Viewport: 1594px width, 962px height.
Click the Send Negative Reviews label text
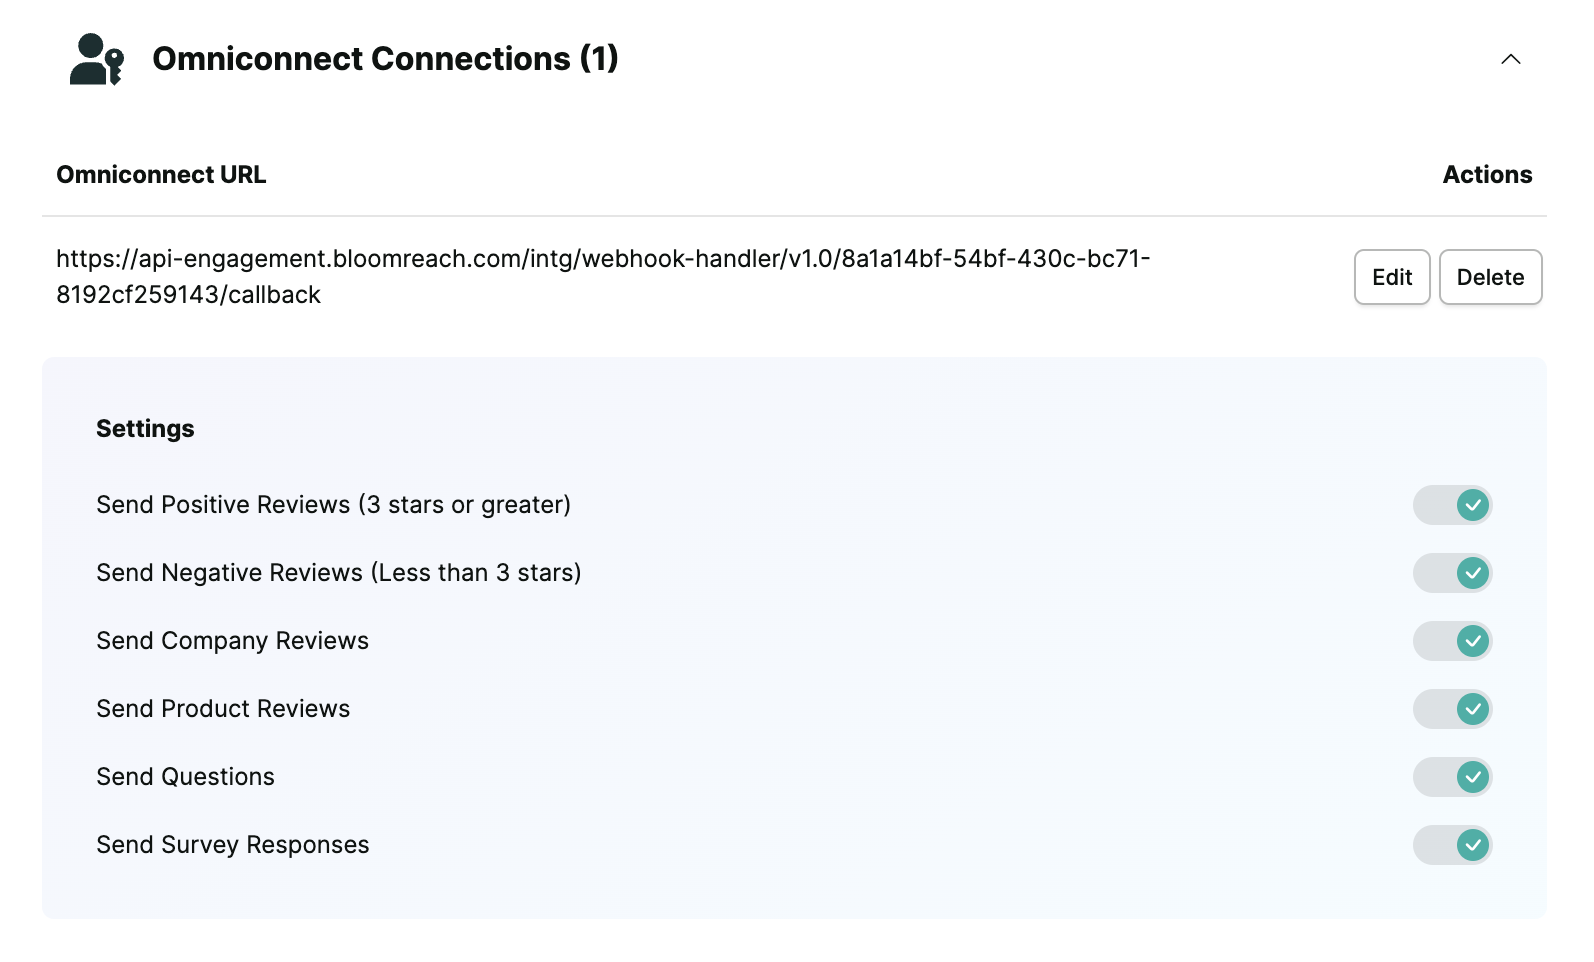(x=339, y=573)
